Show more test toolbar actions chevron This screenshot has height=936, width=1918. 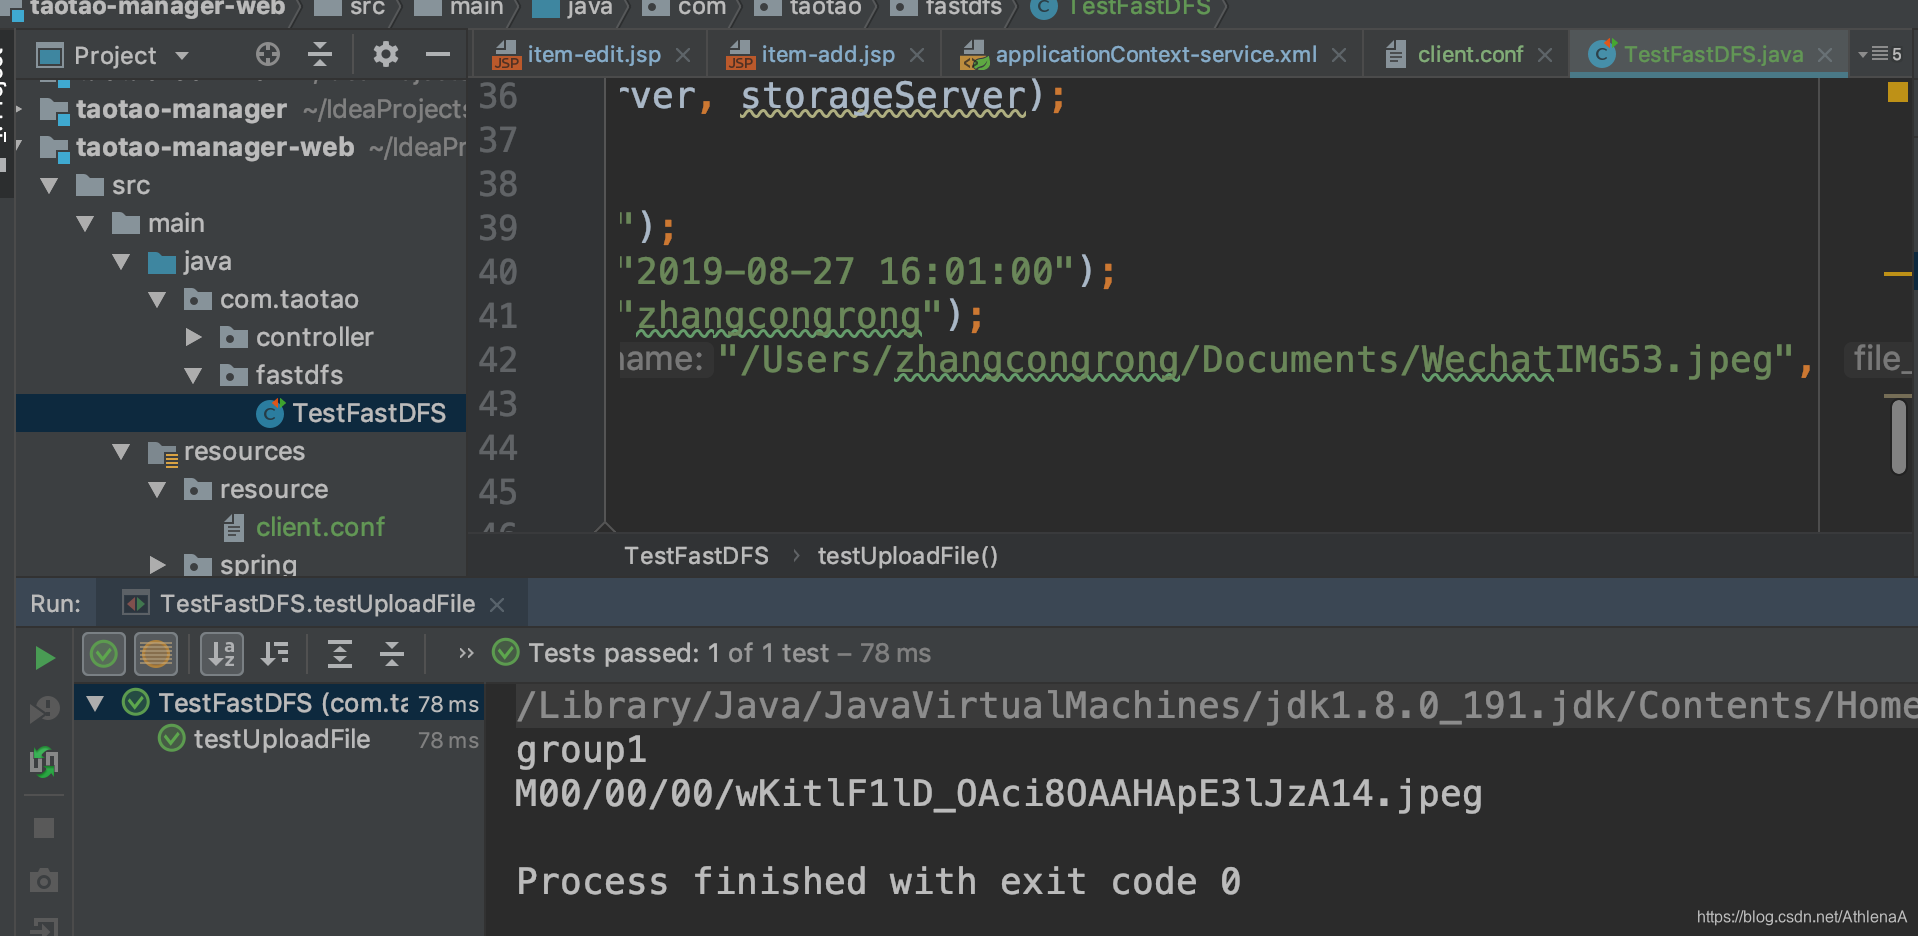click(466, 653)
